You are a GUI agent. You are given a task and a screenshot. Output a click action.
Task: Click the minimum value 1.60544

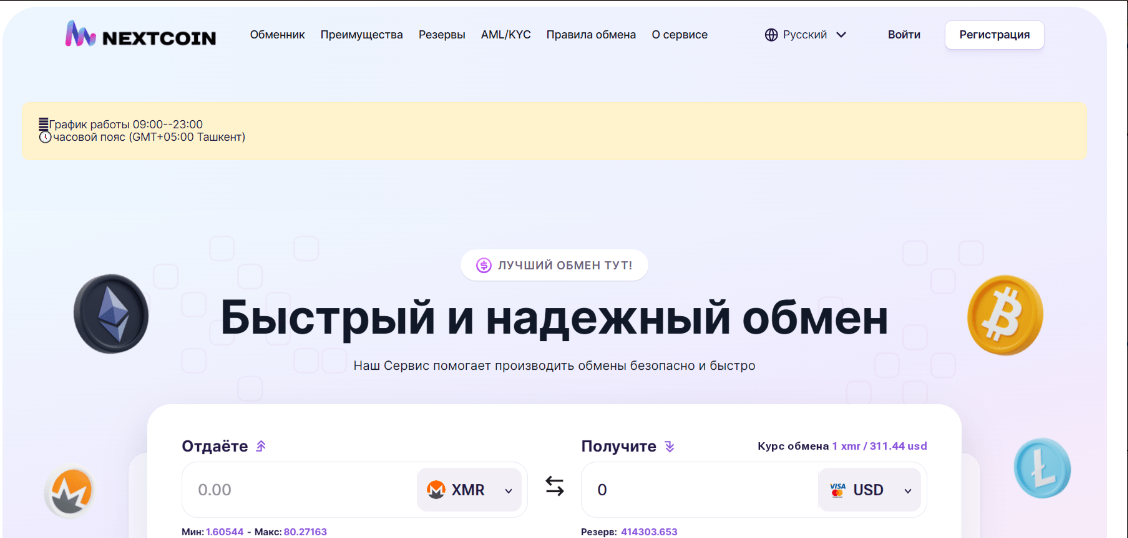(x=225, y=532)
